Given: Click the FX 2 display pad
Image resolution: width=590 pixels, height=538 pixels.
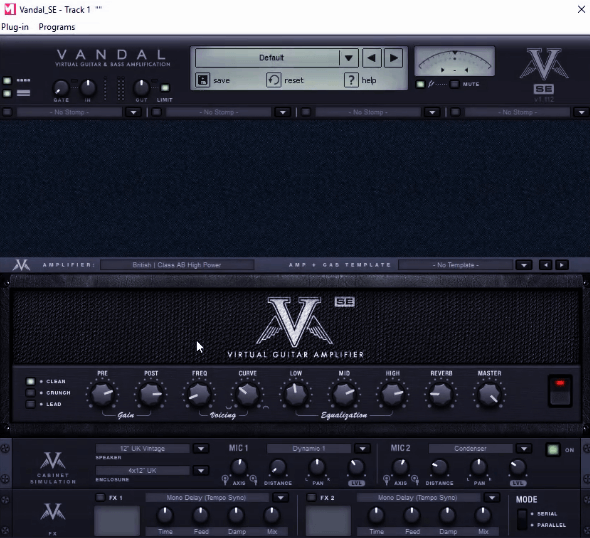Looking at the screenshot, I should [x=328, y=521].
